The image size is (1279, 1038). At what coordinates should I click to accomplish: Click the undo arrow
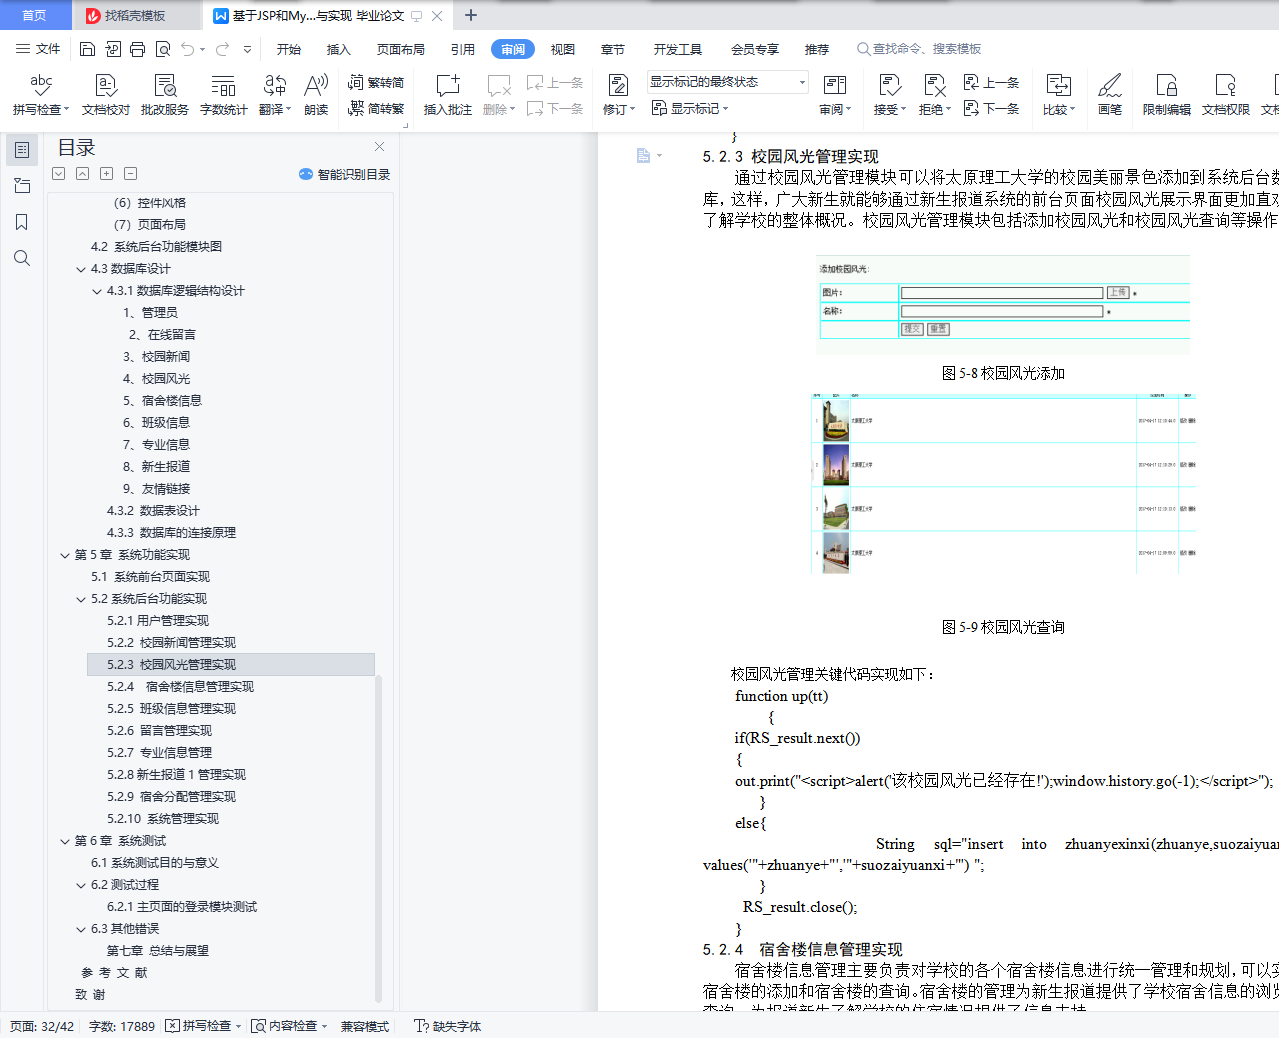188,49
